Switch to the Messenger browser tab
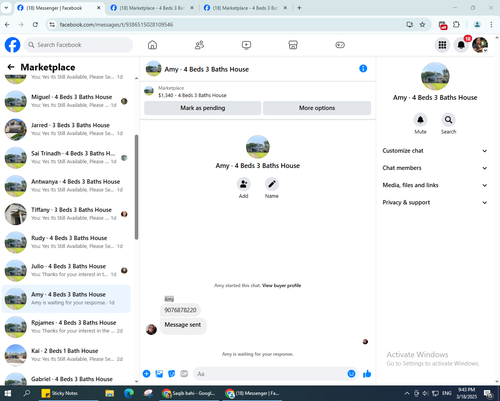Viewport: 500px width, 401px height. [59, 8]
